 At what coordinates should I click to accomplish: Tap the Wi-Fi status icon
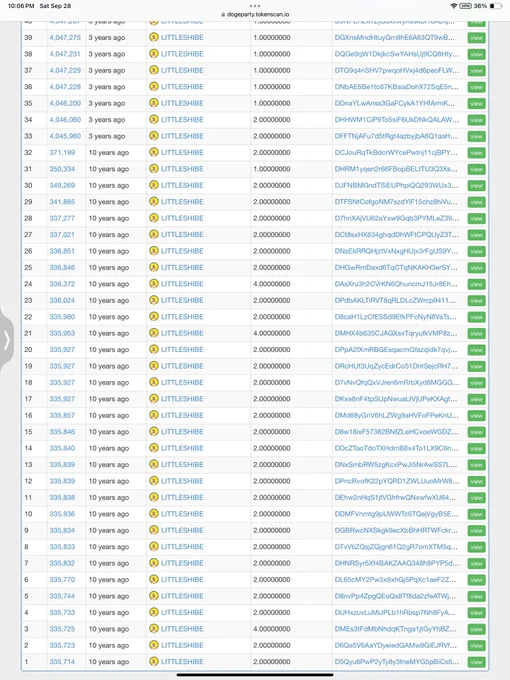coord(454,6)
